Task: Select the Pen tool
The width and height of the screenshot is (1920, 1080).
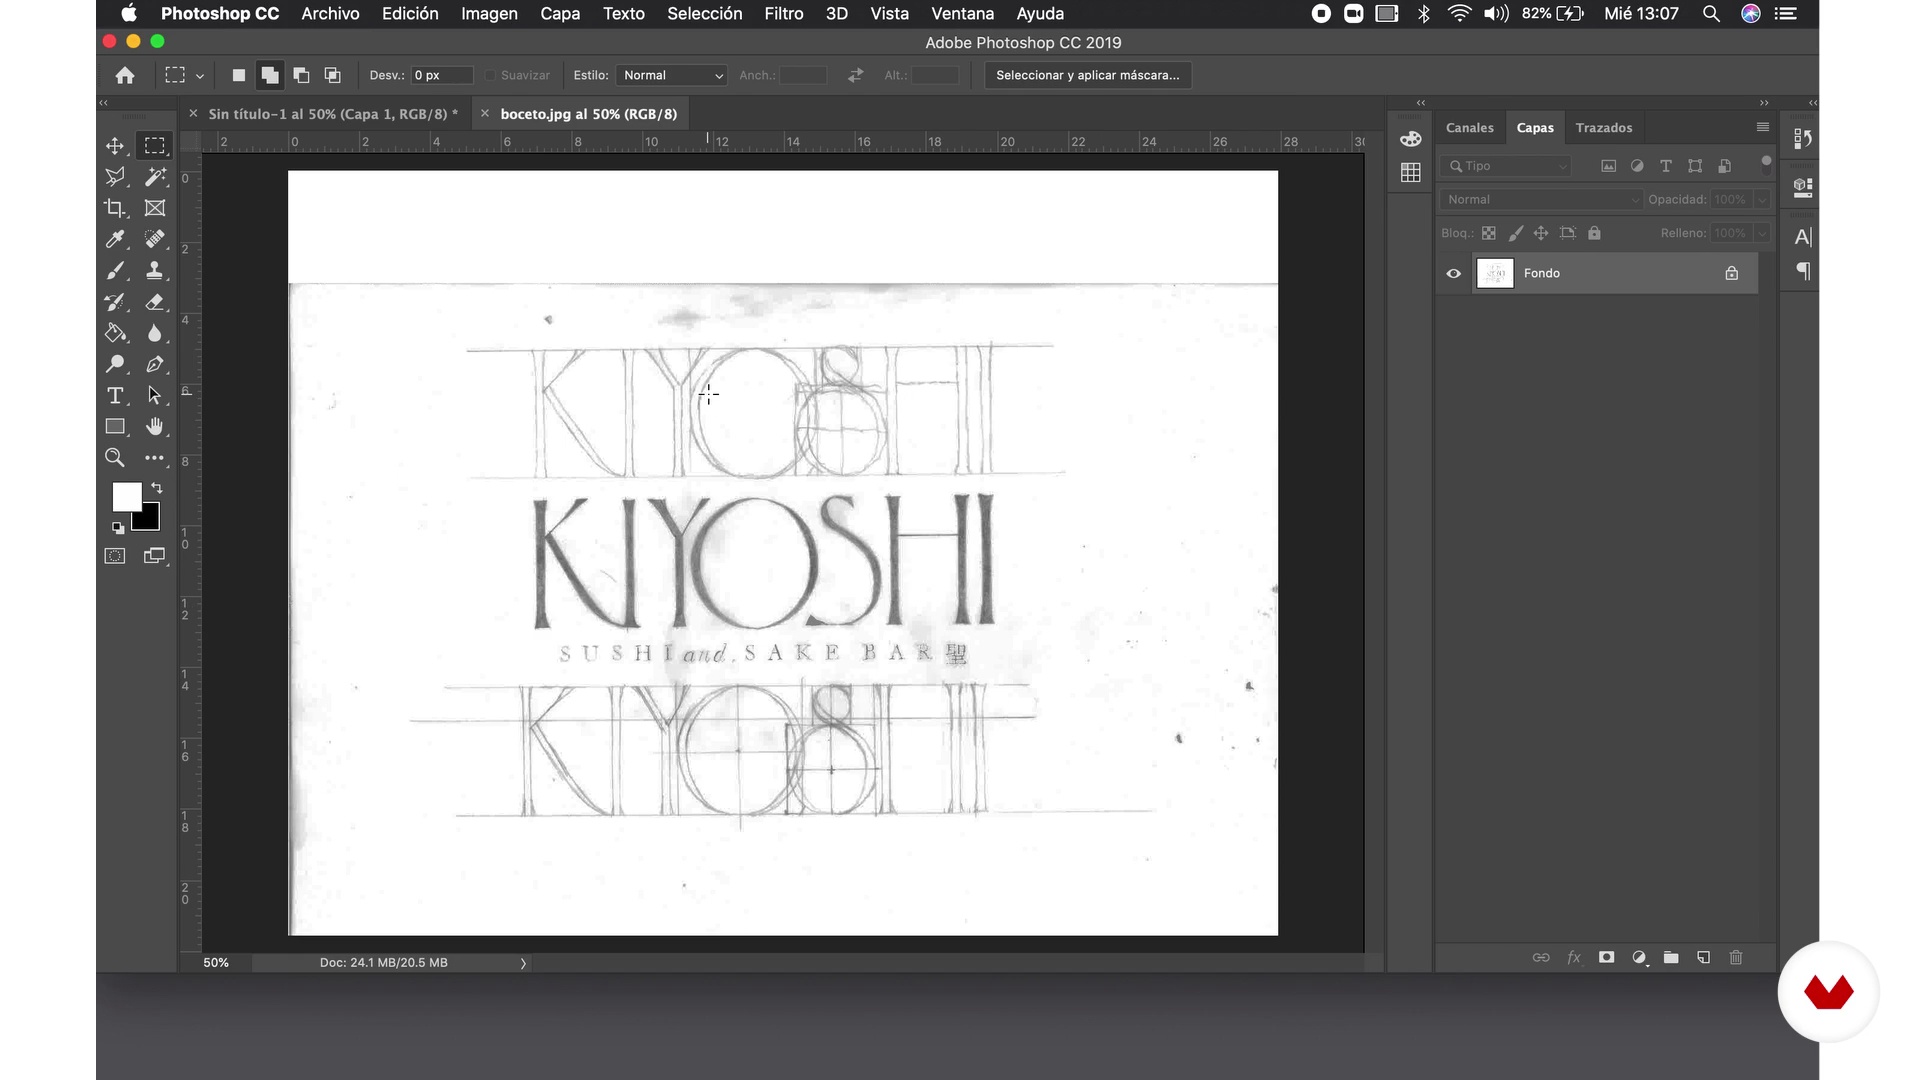Action: pos(154,364)
